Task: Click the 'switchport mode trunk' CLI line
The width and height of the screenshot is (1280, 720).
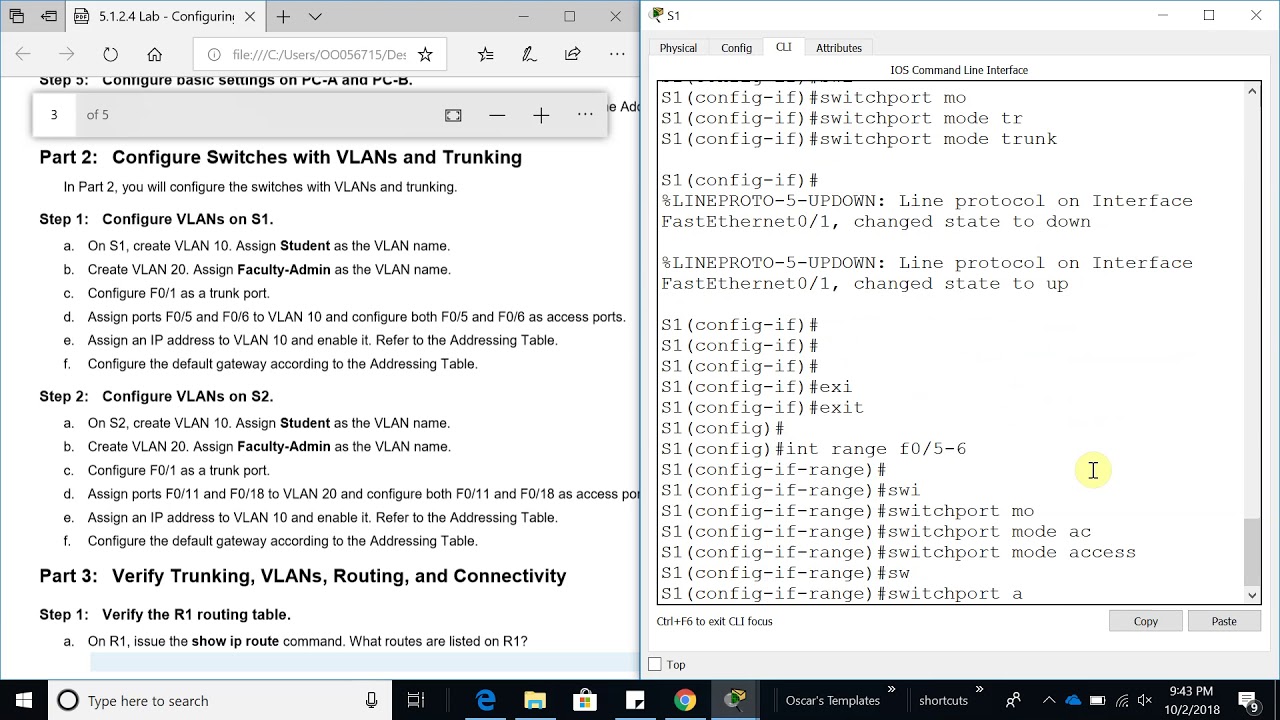Action: point(859,139)
